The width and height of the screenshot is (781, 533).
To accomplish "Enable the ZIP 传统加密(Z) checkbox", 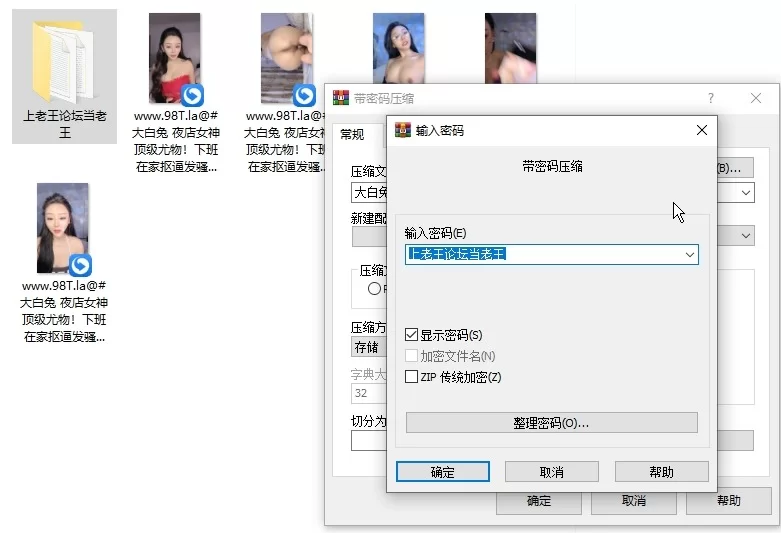I will 411,377.
